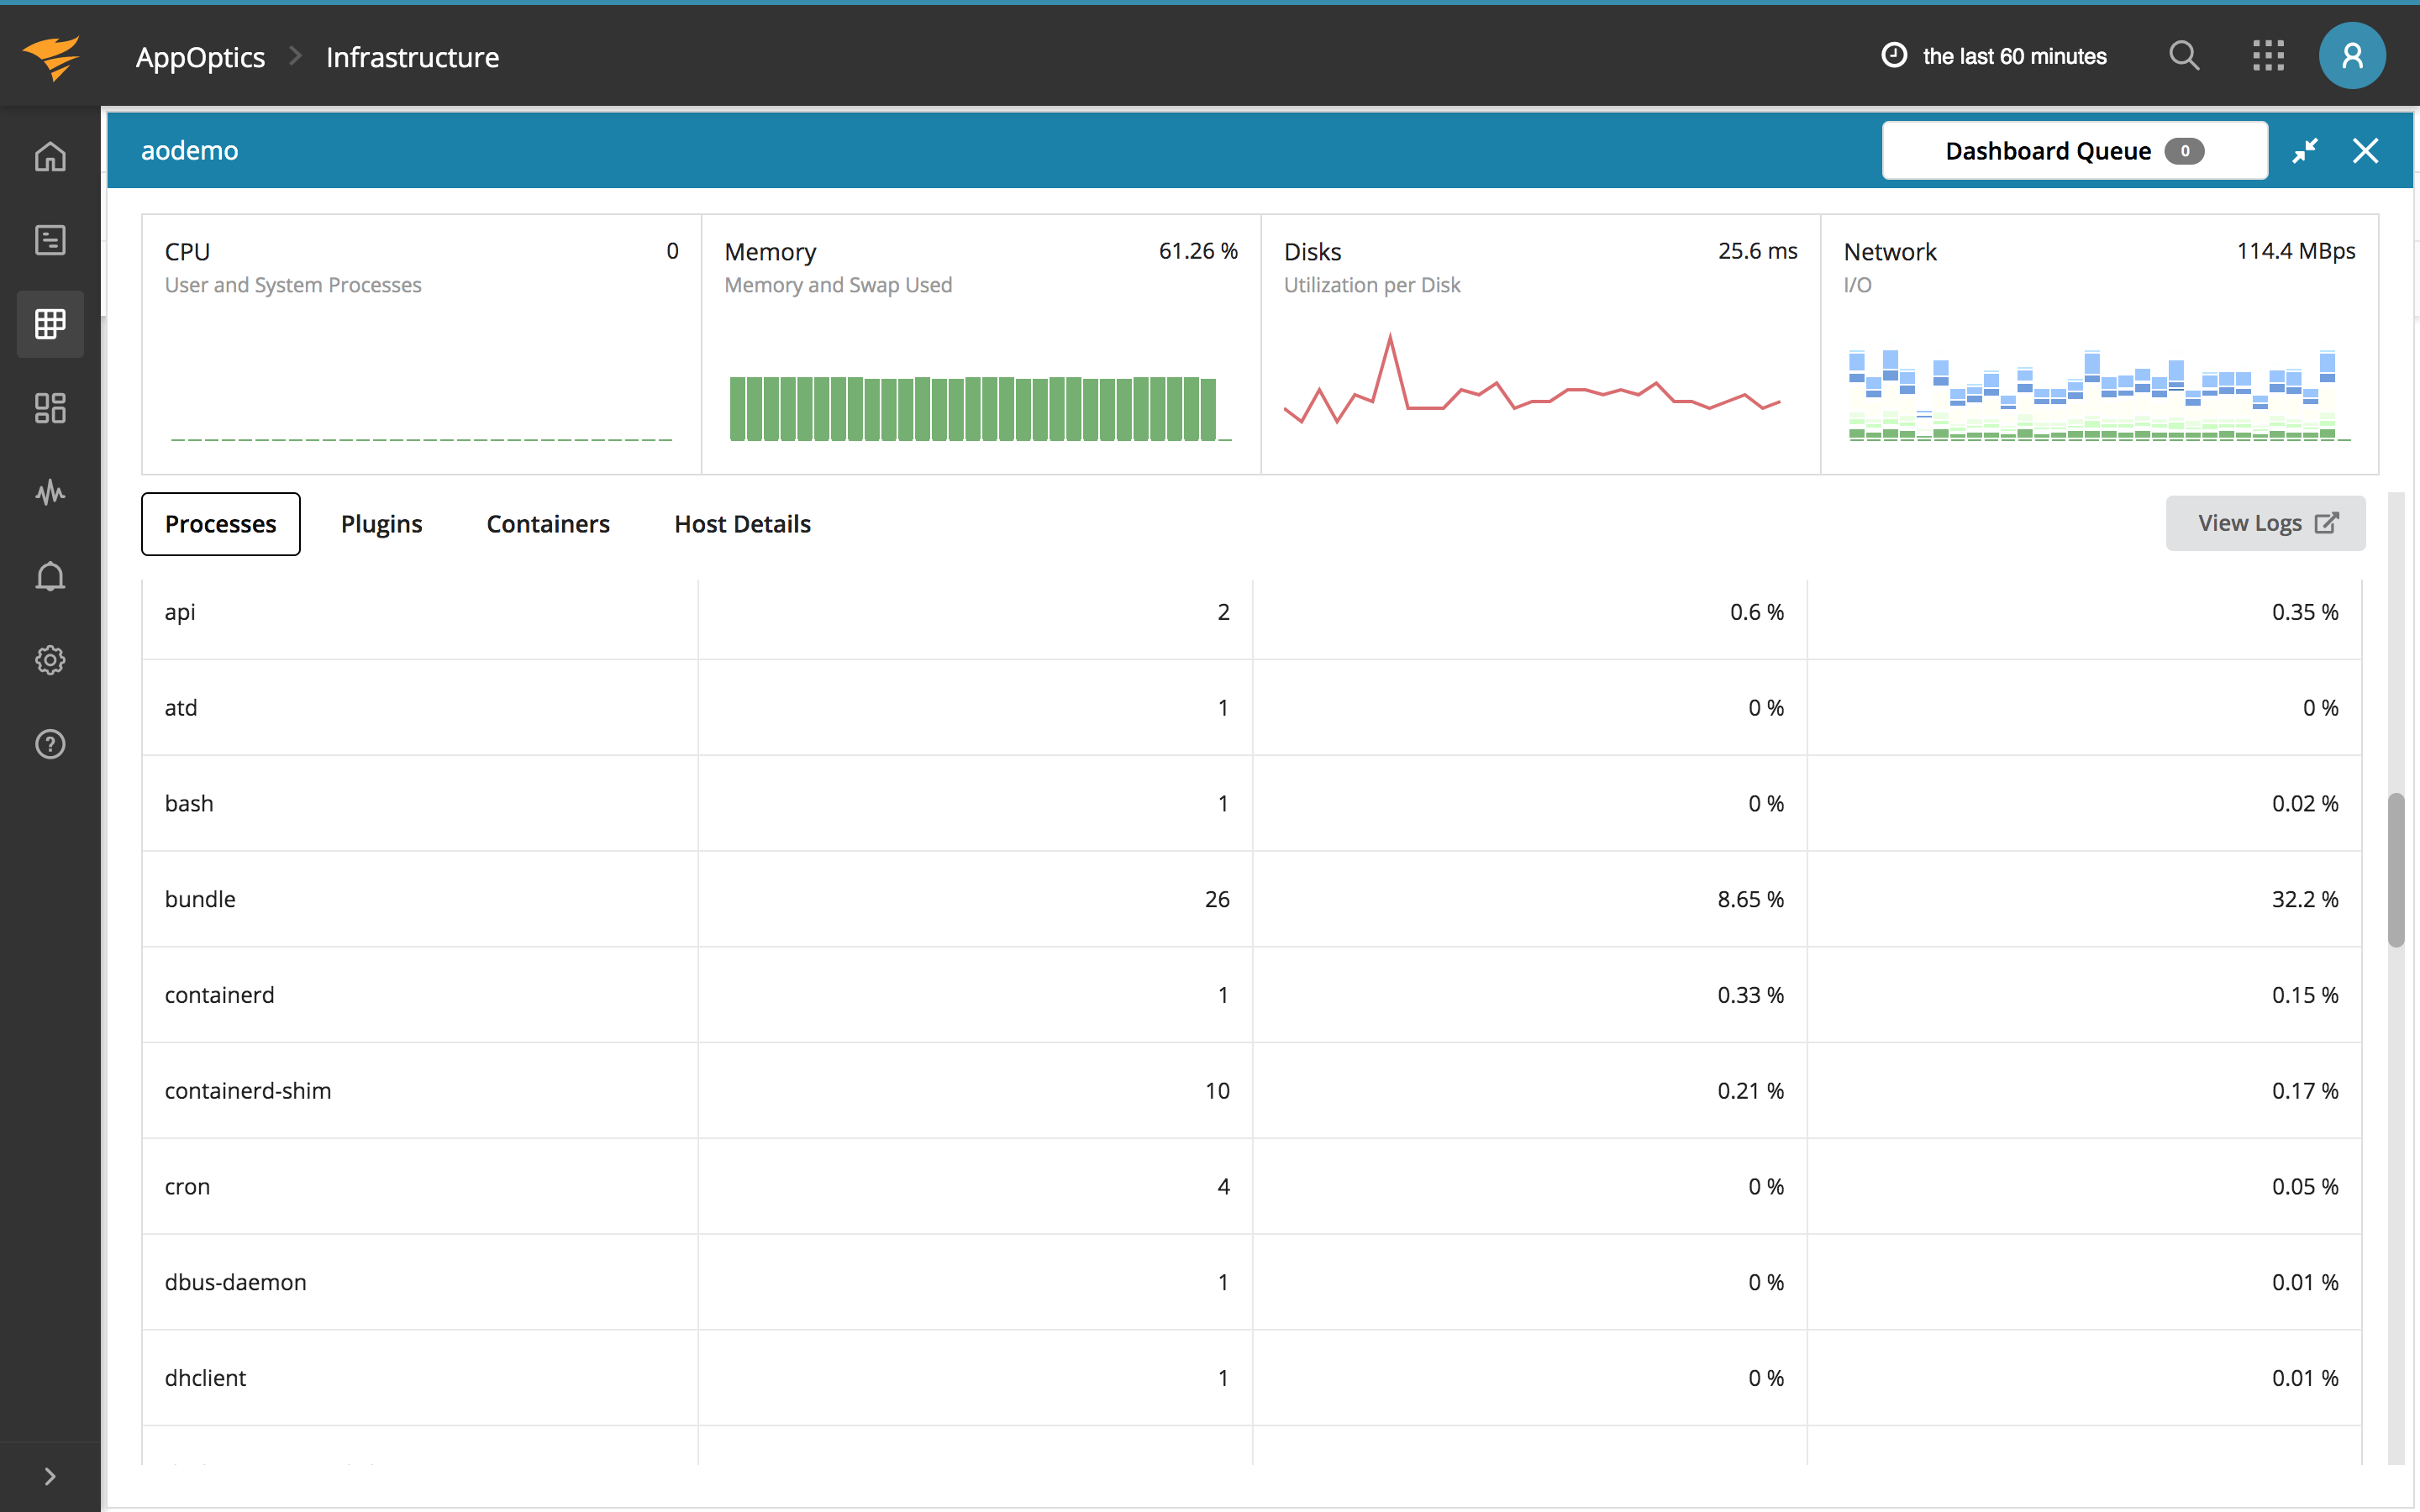Click the SolarWinds logo icon
Viewport: 2420px width, 1512px height.
(52, 56)
